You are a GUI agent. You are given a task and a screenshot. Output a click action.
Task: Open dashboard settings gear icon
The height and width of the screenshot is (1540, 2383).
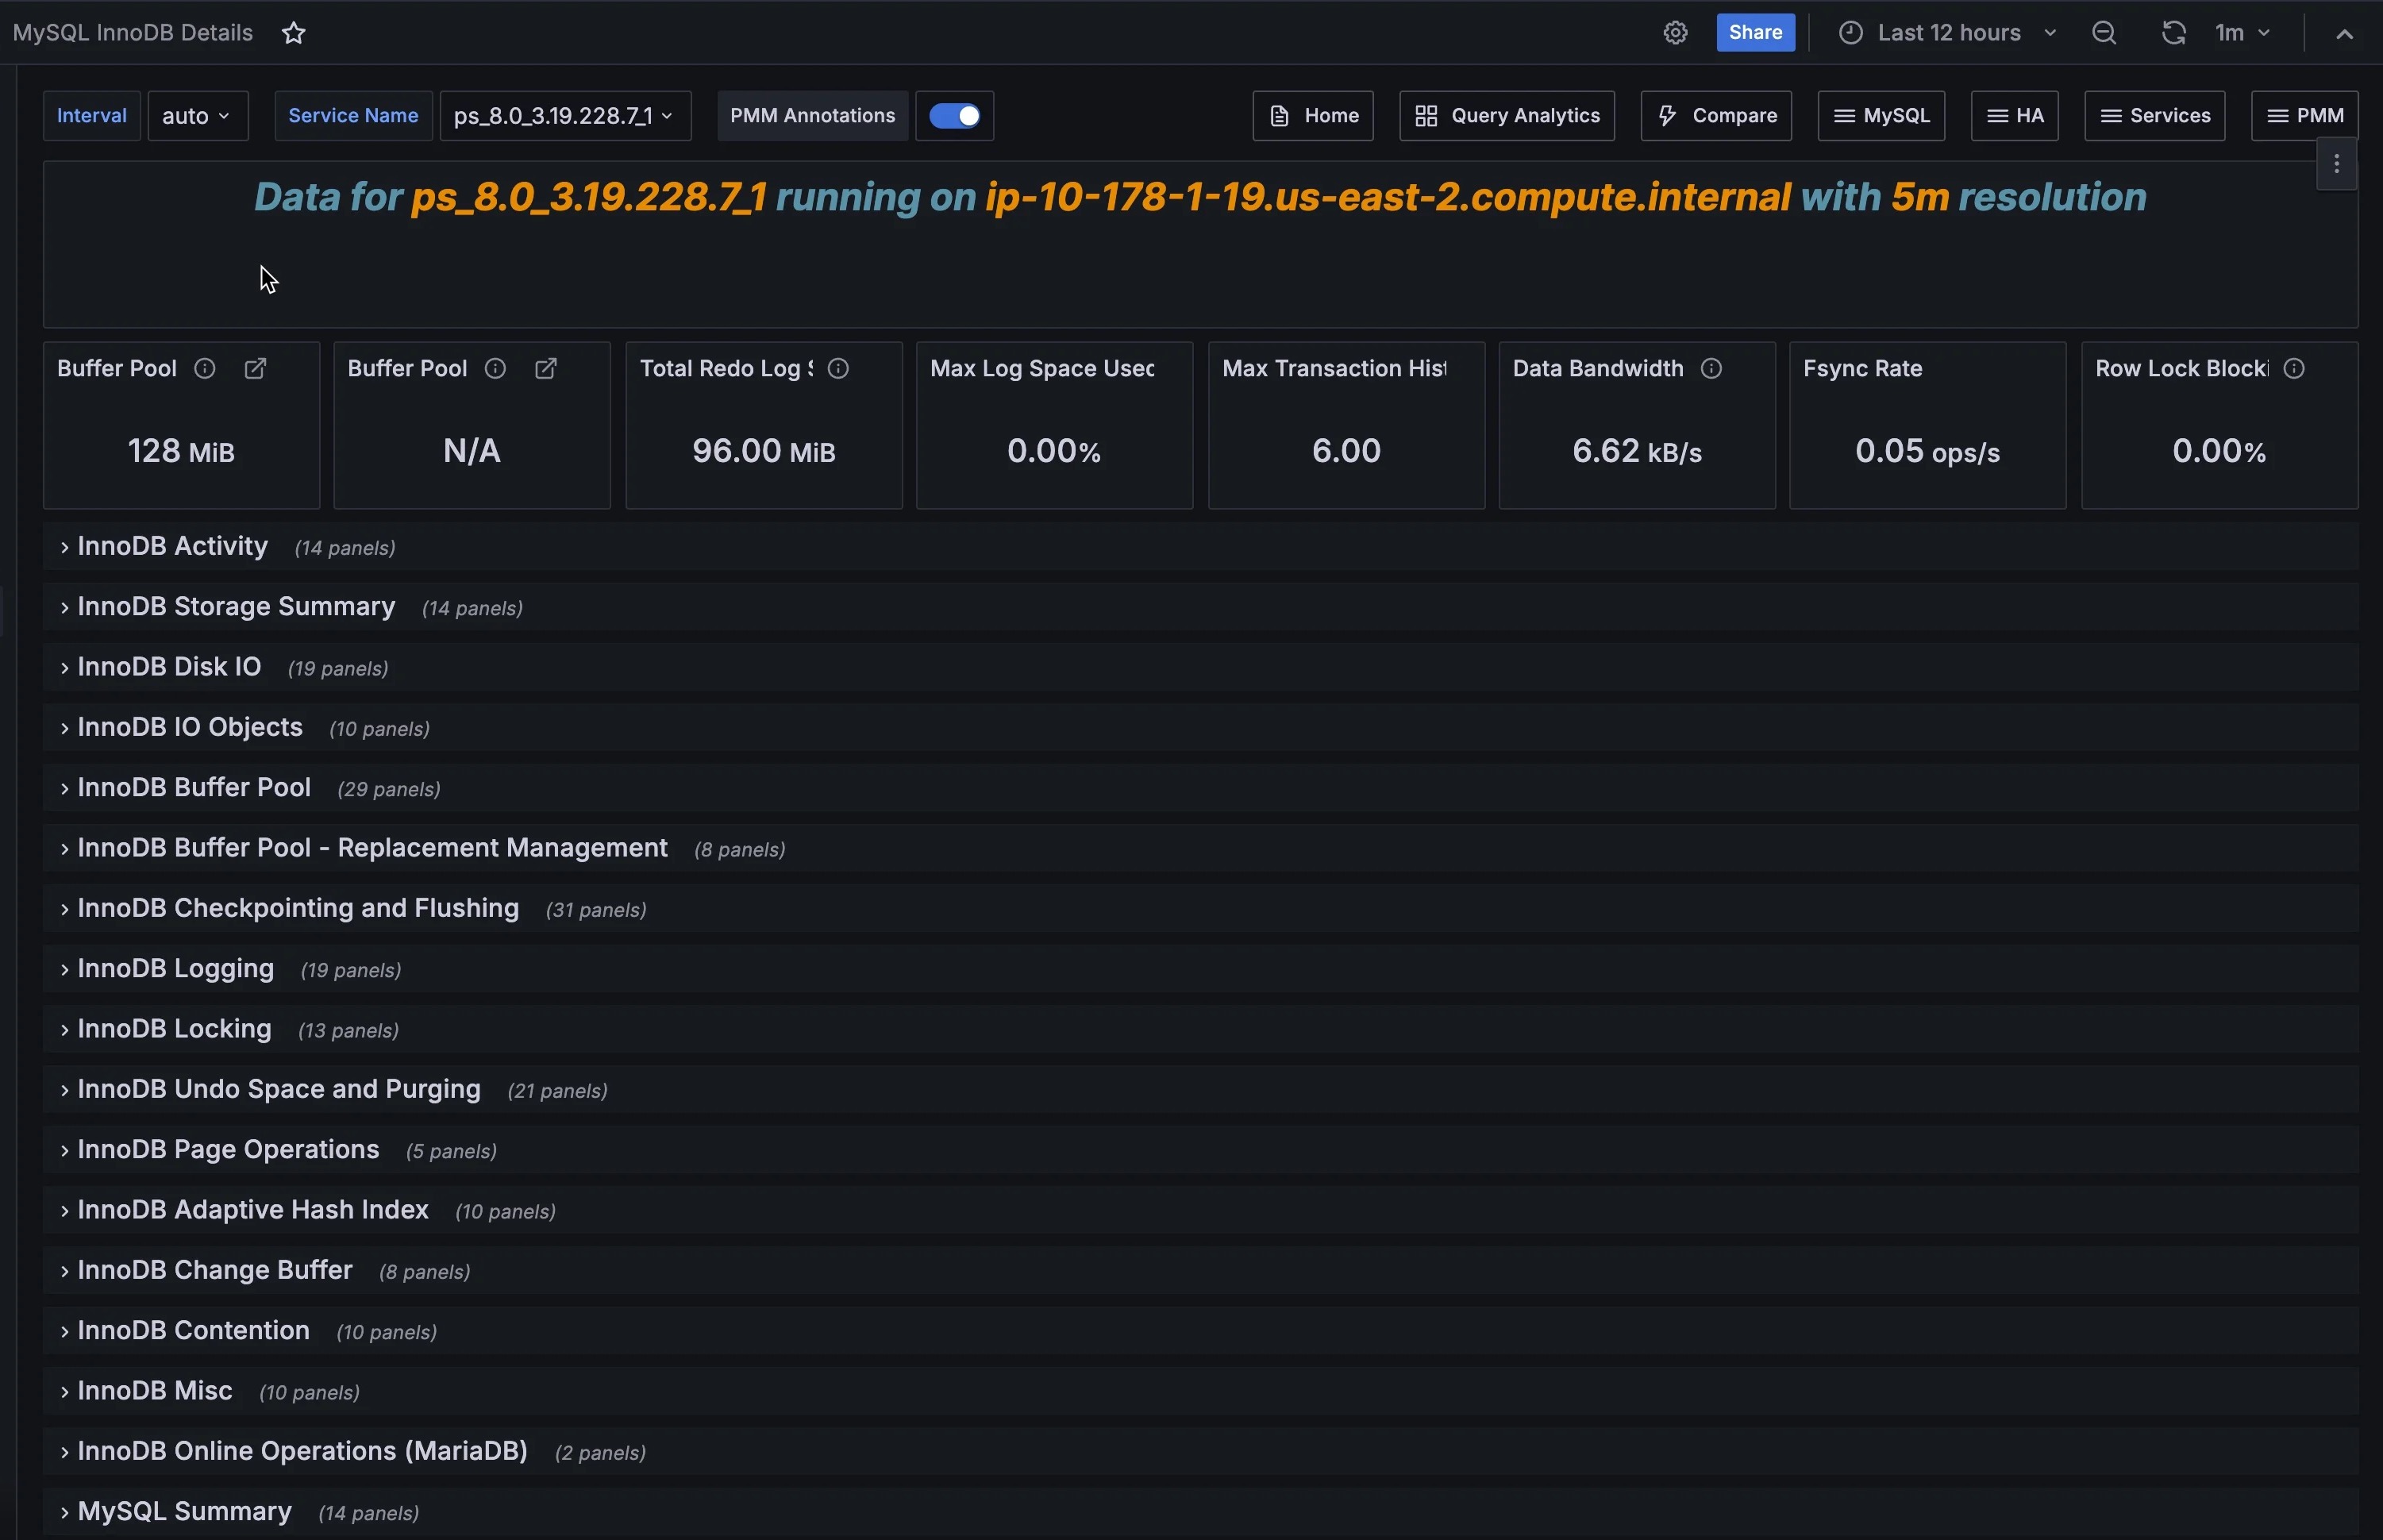point(1675,33)
